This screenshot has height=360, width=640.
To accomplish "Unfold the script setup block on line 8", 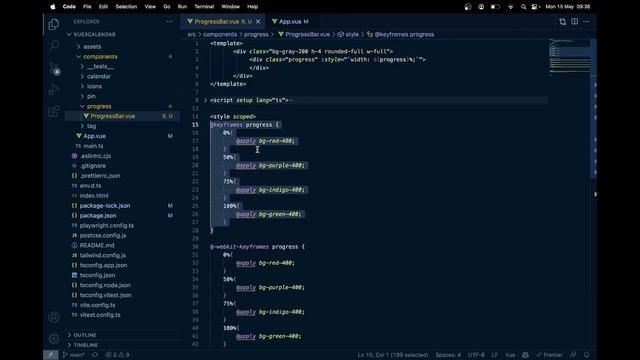I will 205,100.
